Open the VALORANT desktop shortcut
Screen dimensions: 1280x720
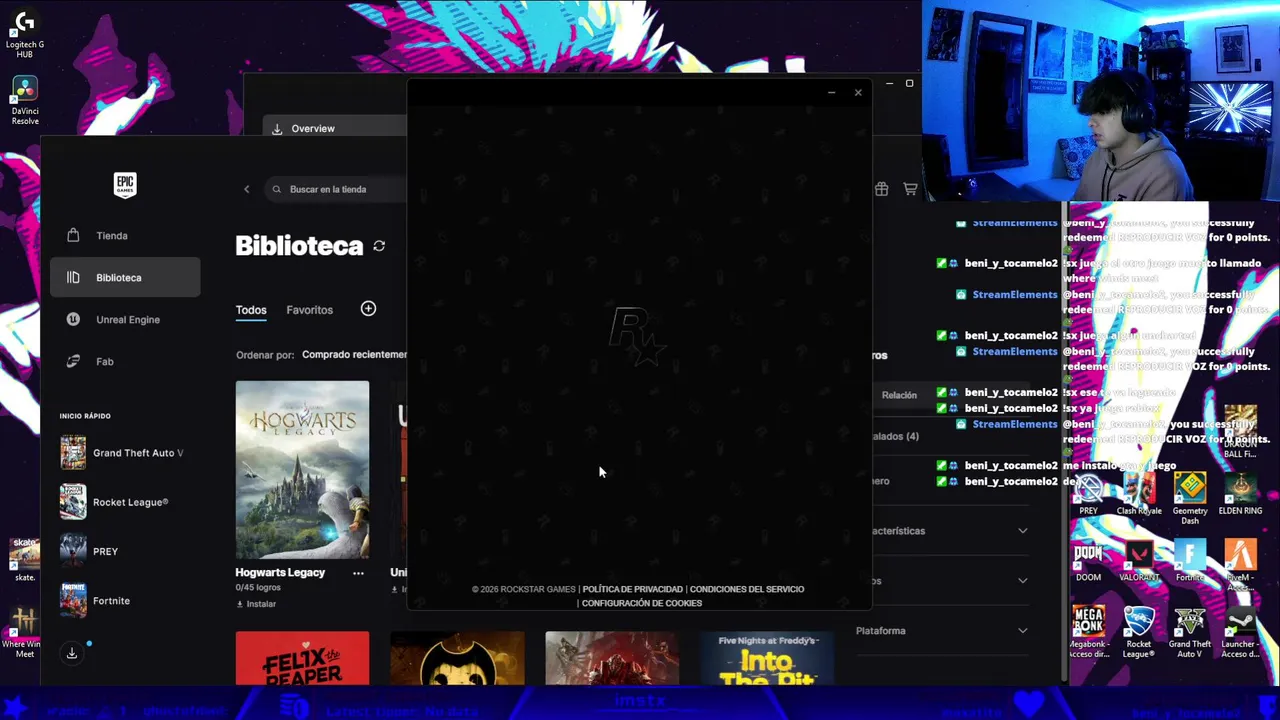click(x=1139, y=561)
